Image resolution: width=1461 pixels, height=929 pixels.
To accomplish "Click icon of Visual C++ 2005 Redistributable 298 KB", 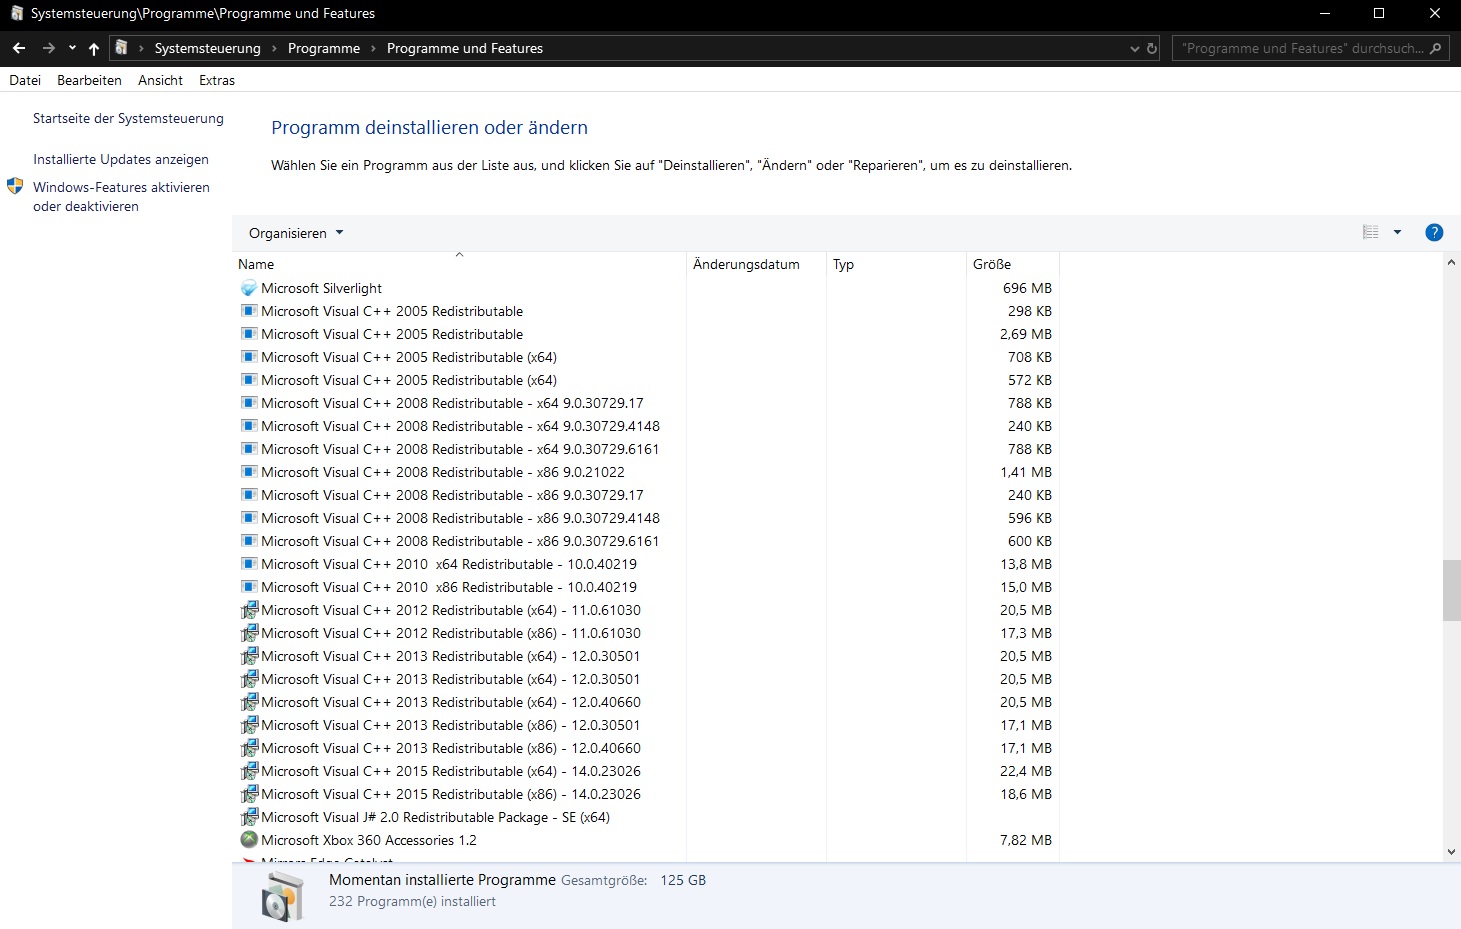I will (x=249, y=311).
